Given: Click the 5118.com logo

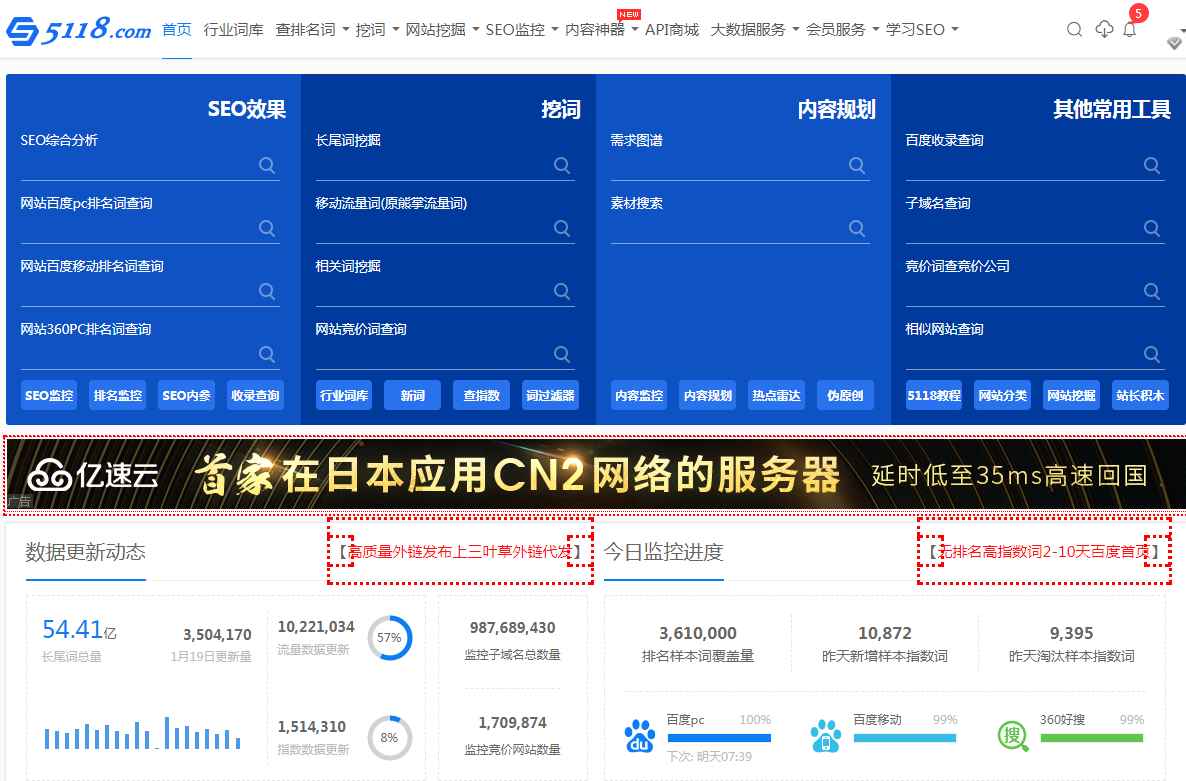Looking at the screenshot, I should (x=78, y=31).
